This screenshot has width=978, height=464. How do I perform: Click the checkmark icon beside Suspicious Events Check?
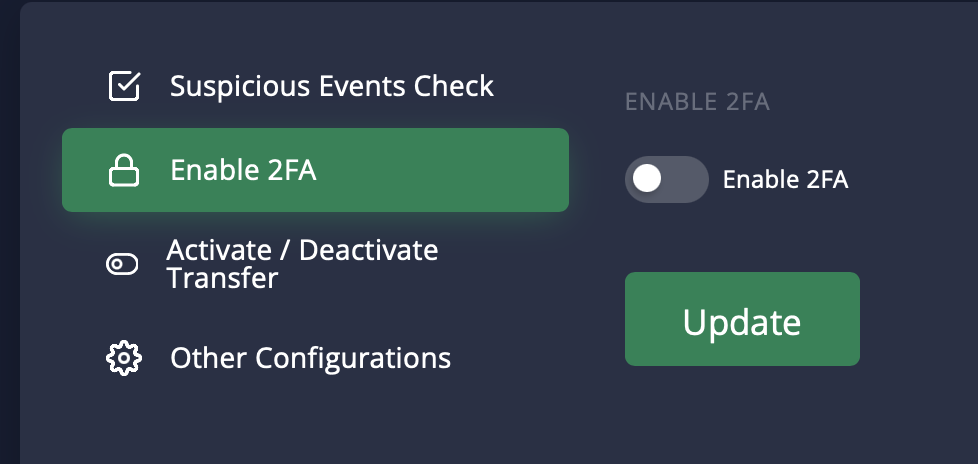[124, 86]
